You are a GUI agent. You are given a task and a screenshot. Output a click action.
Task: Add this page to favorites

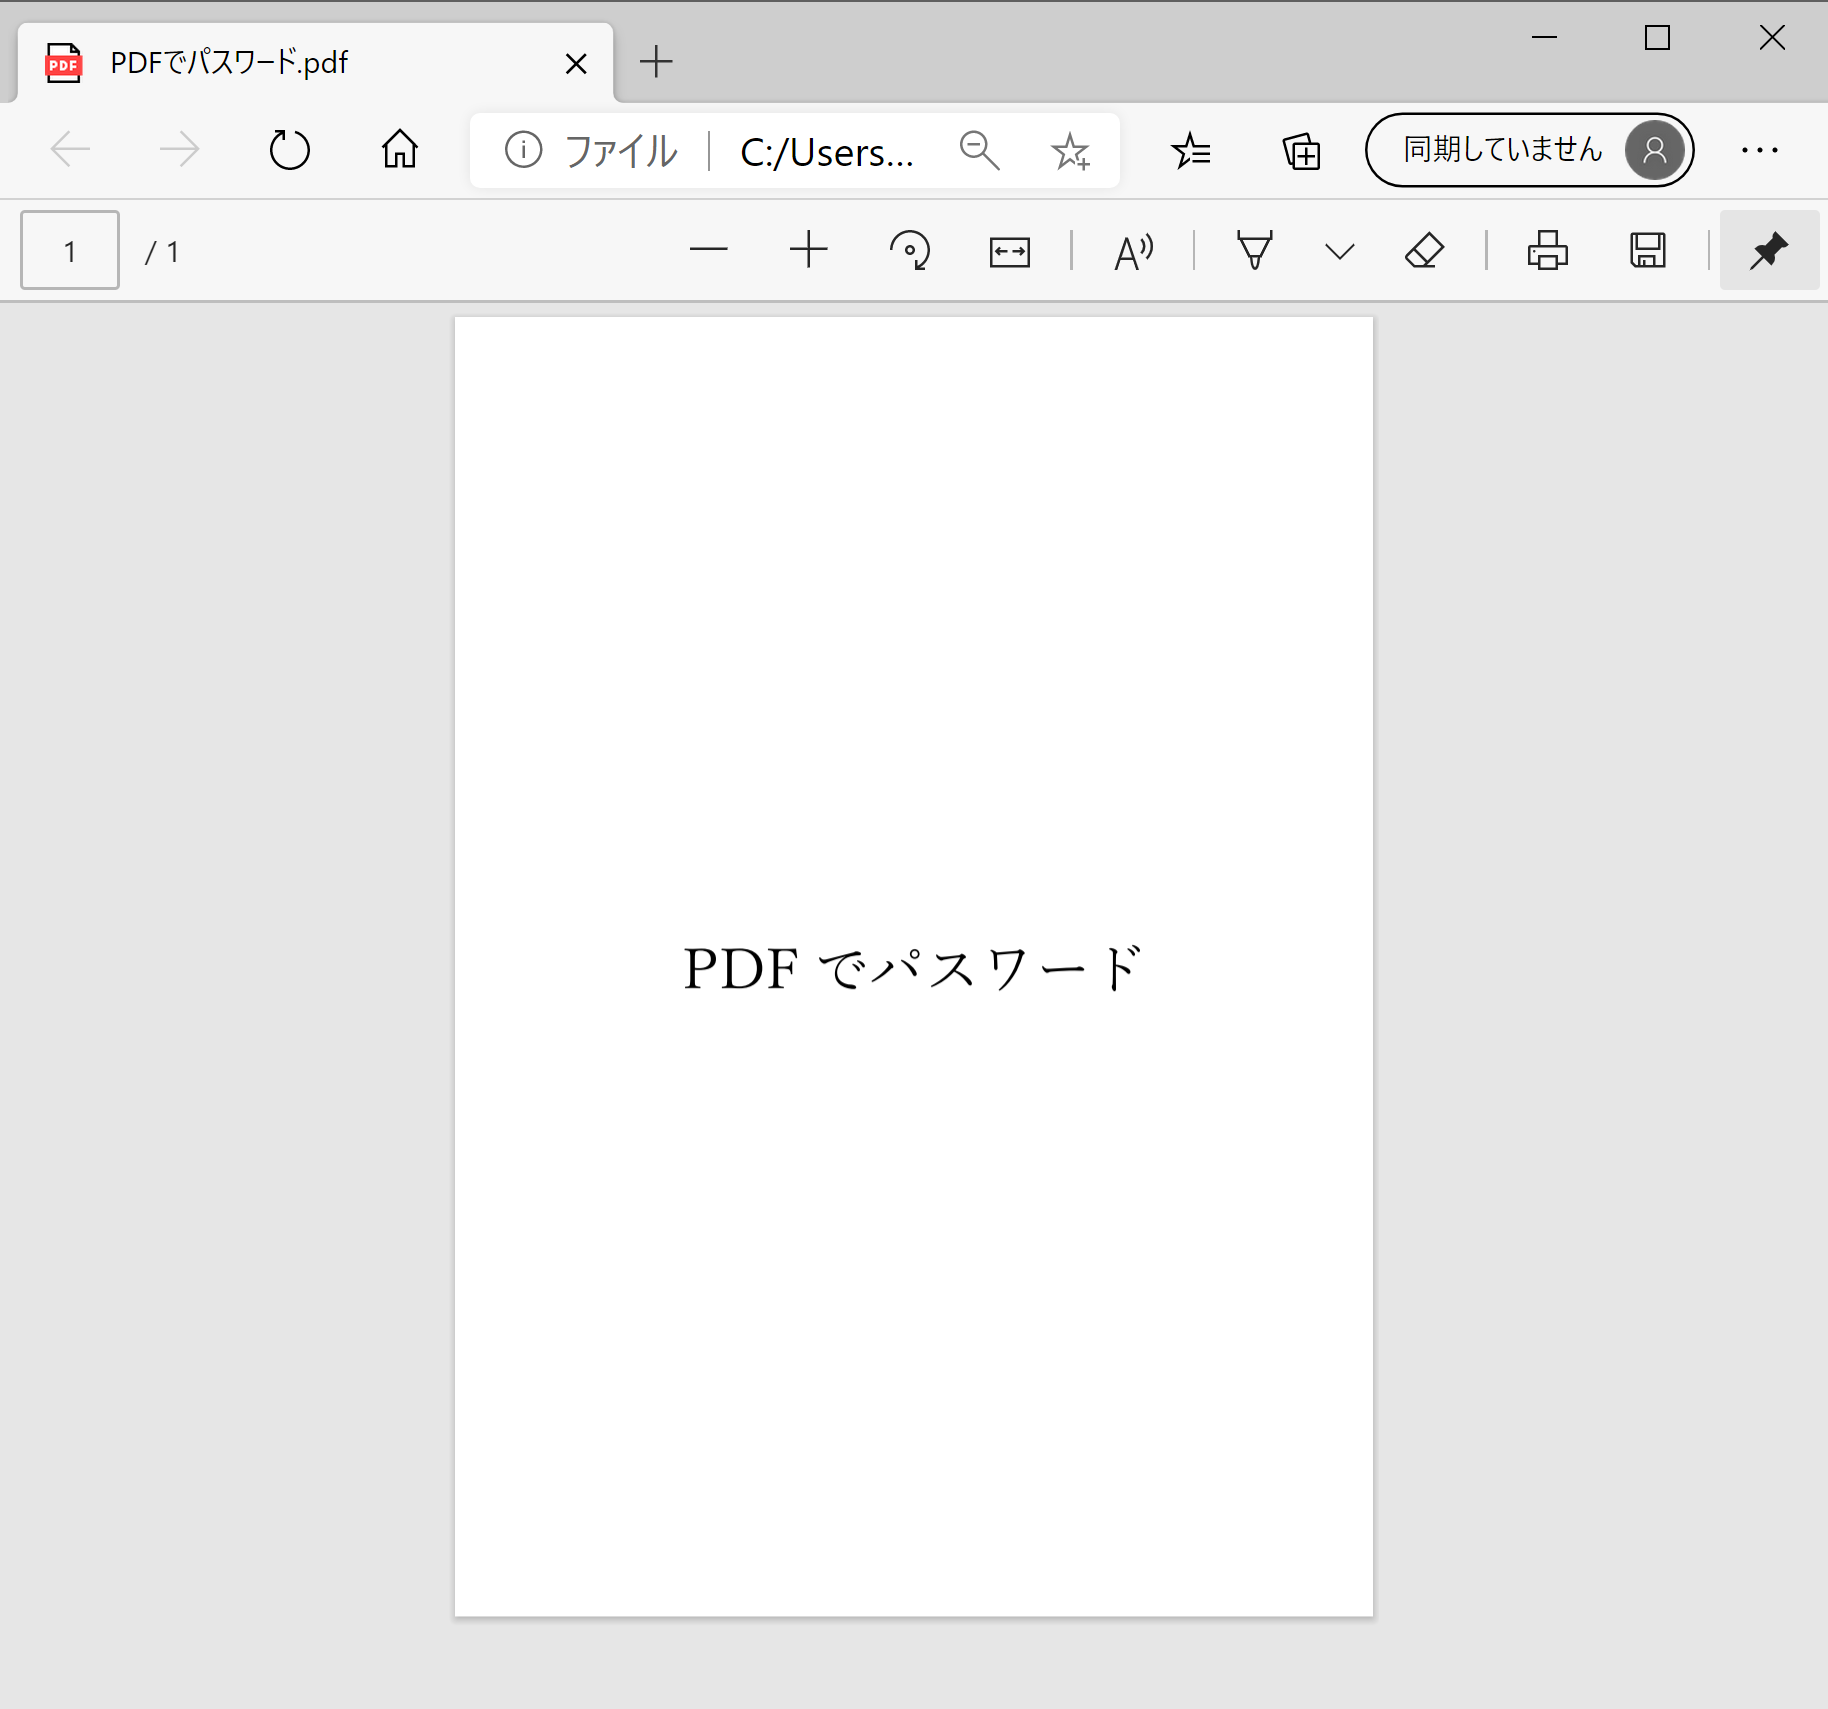1071,151
